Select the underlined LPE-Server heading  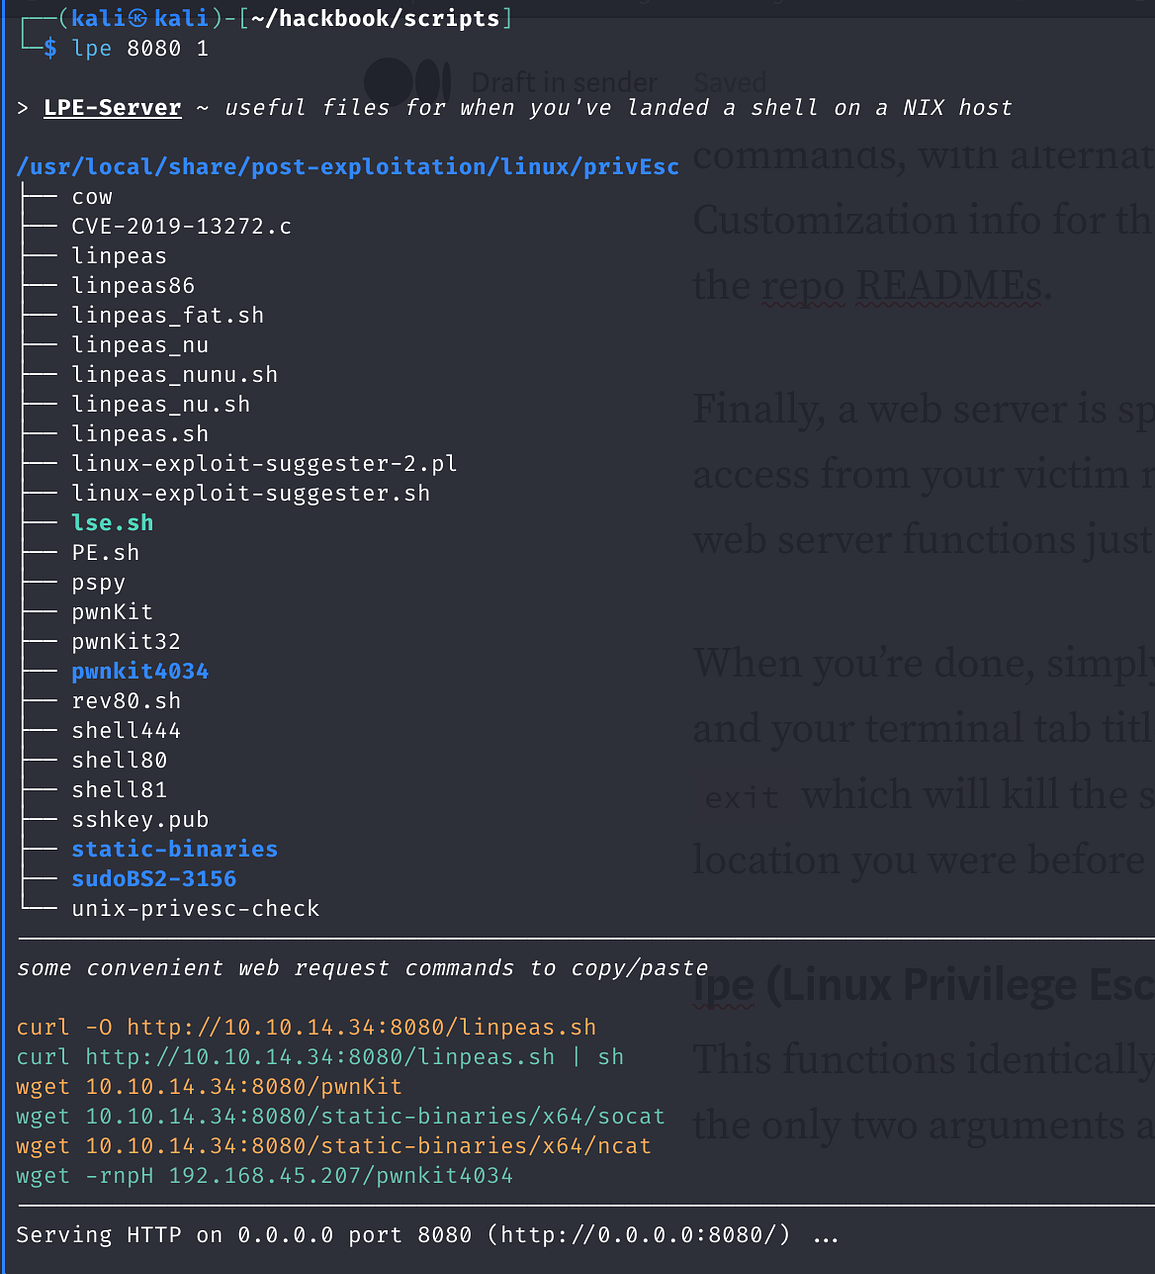tap(113, 107)
